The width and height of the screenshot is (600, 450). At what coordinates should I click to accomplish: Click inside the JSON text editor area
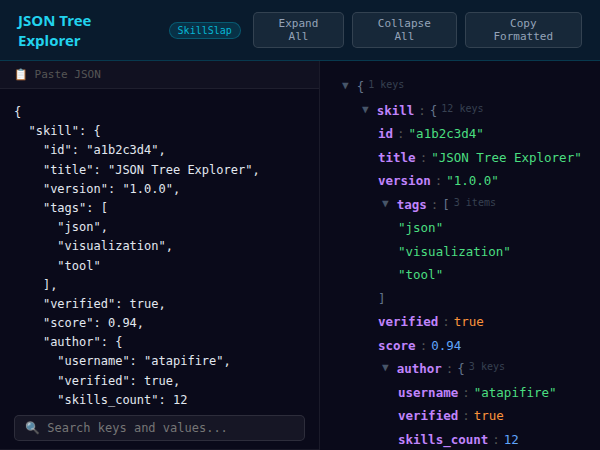[160, 250]
